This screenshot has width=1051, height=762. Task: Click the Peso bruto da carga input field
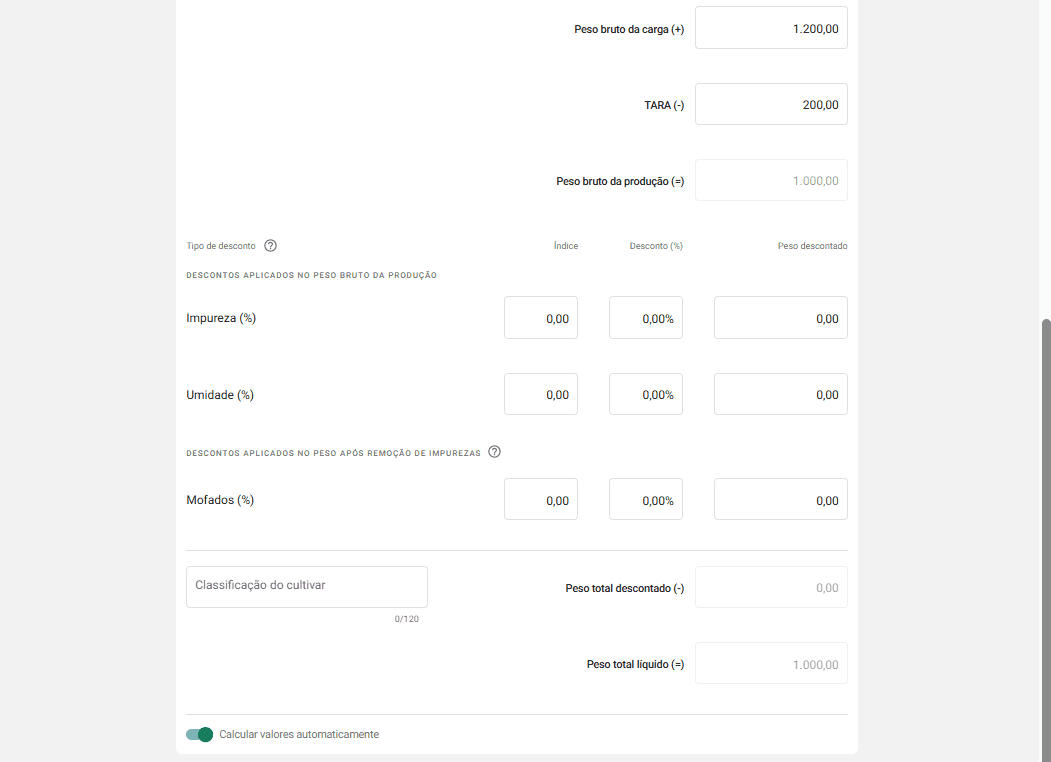[770, 28]
